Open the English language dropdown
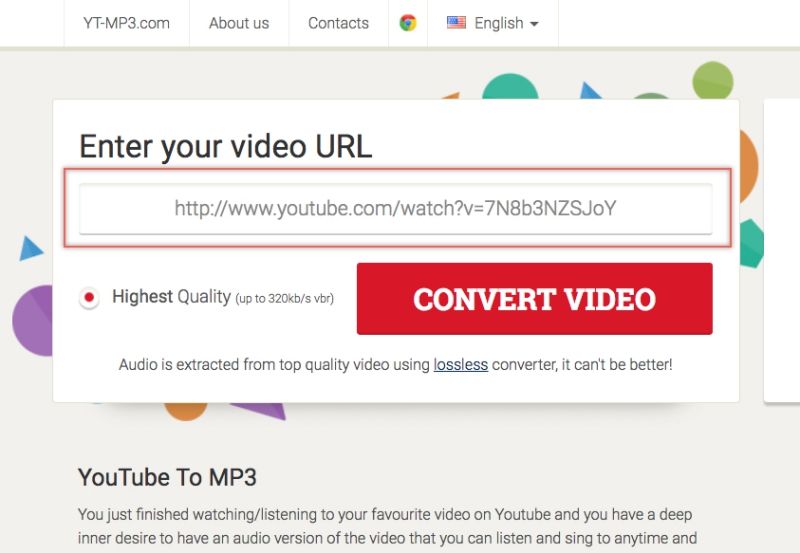The height and width of the screenshot is (553, 800). pos(493,23)
